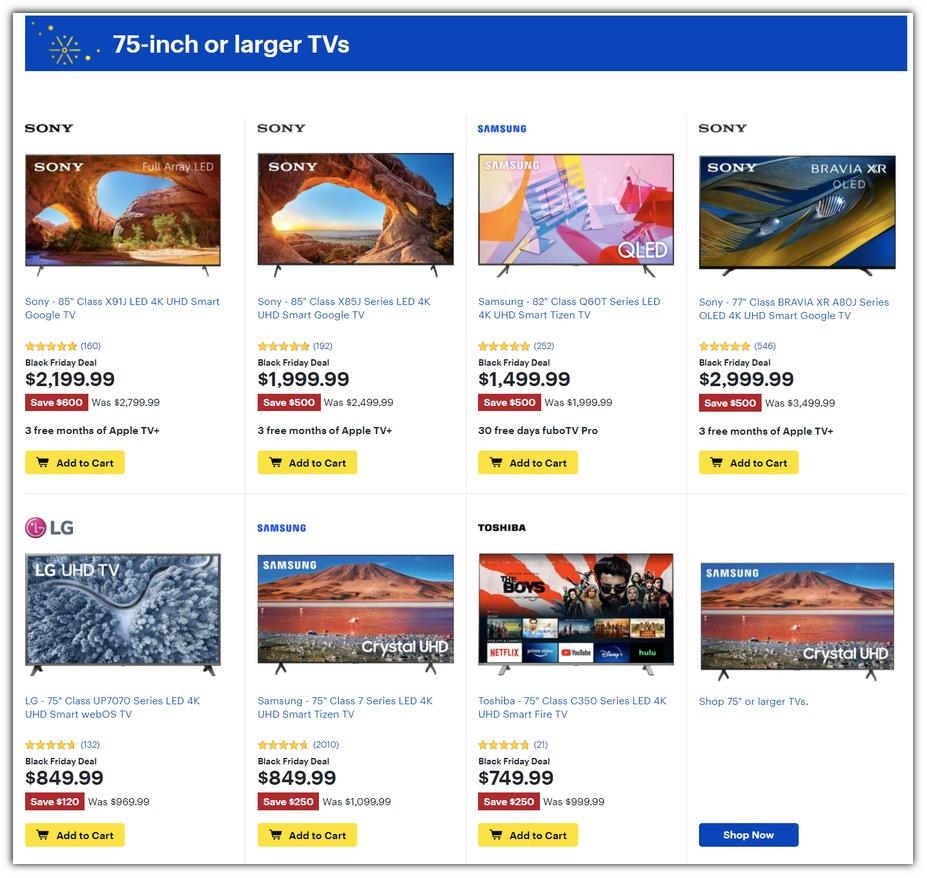Click the Samsung logo above the Q60T TV
The height and width of the screenshot is (878, 927).
pyautogui.click(x=501, y=129)
